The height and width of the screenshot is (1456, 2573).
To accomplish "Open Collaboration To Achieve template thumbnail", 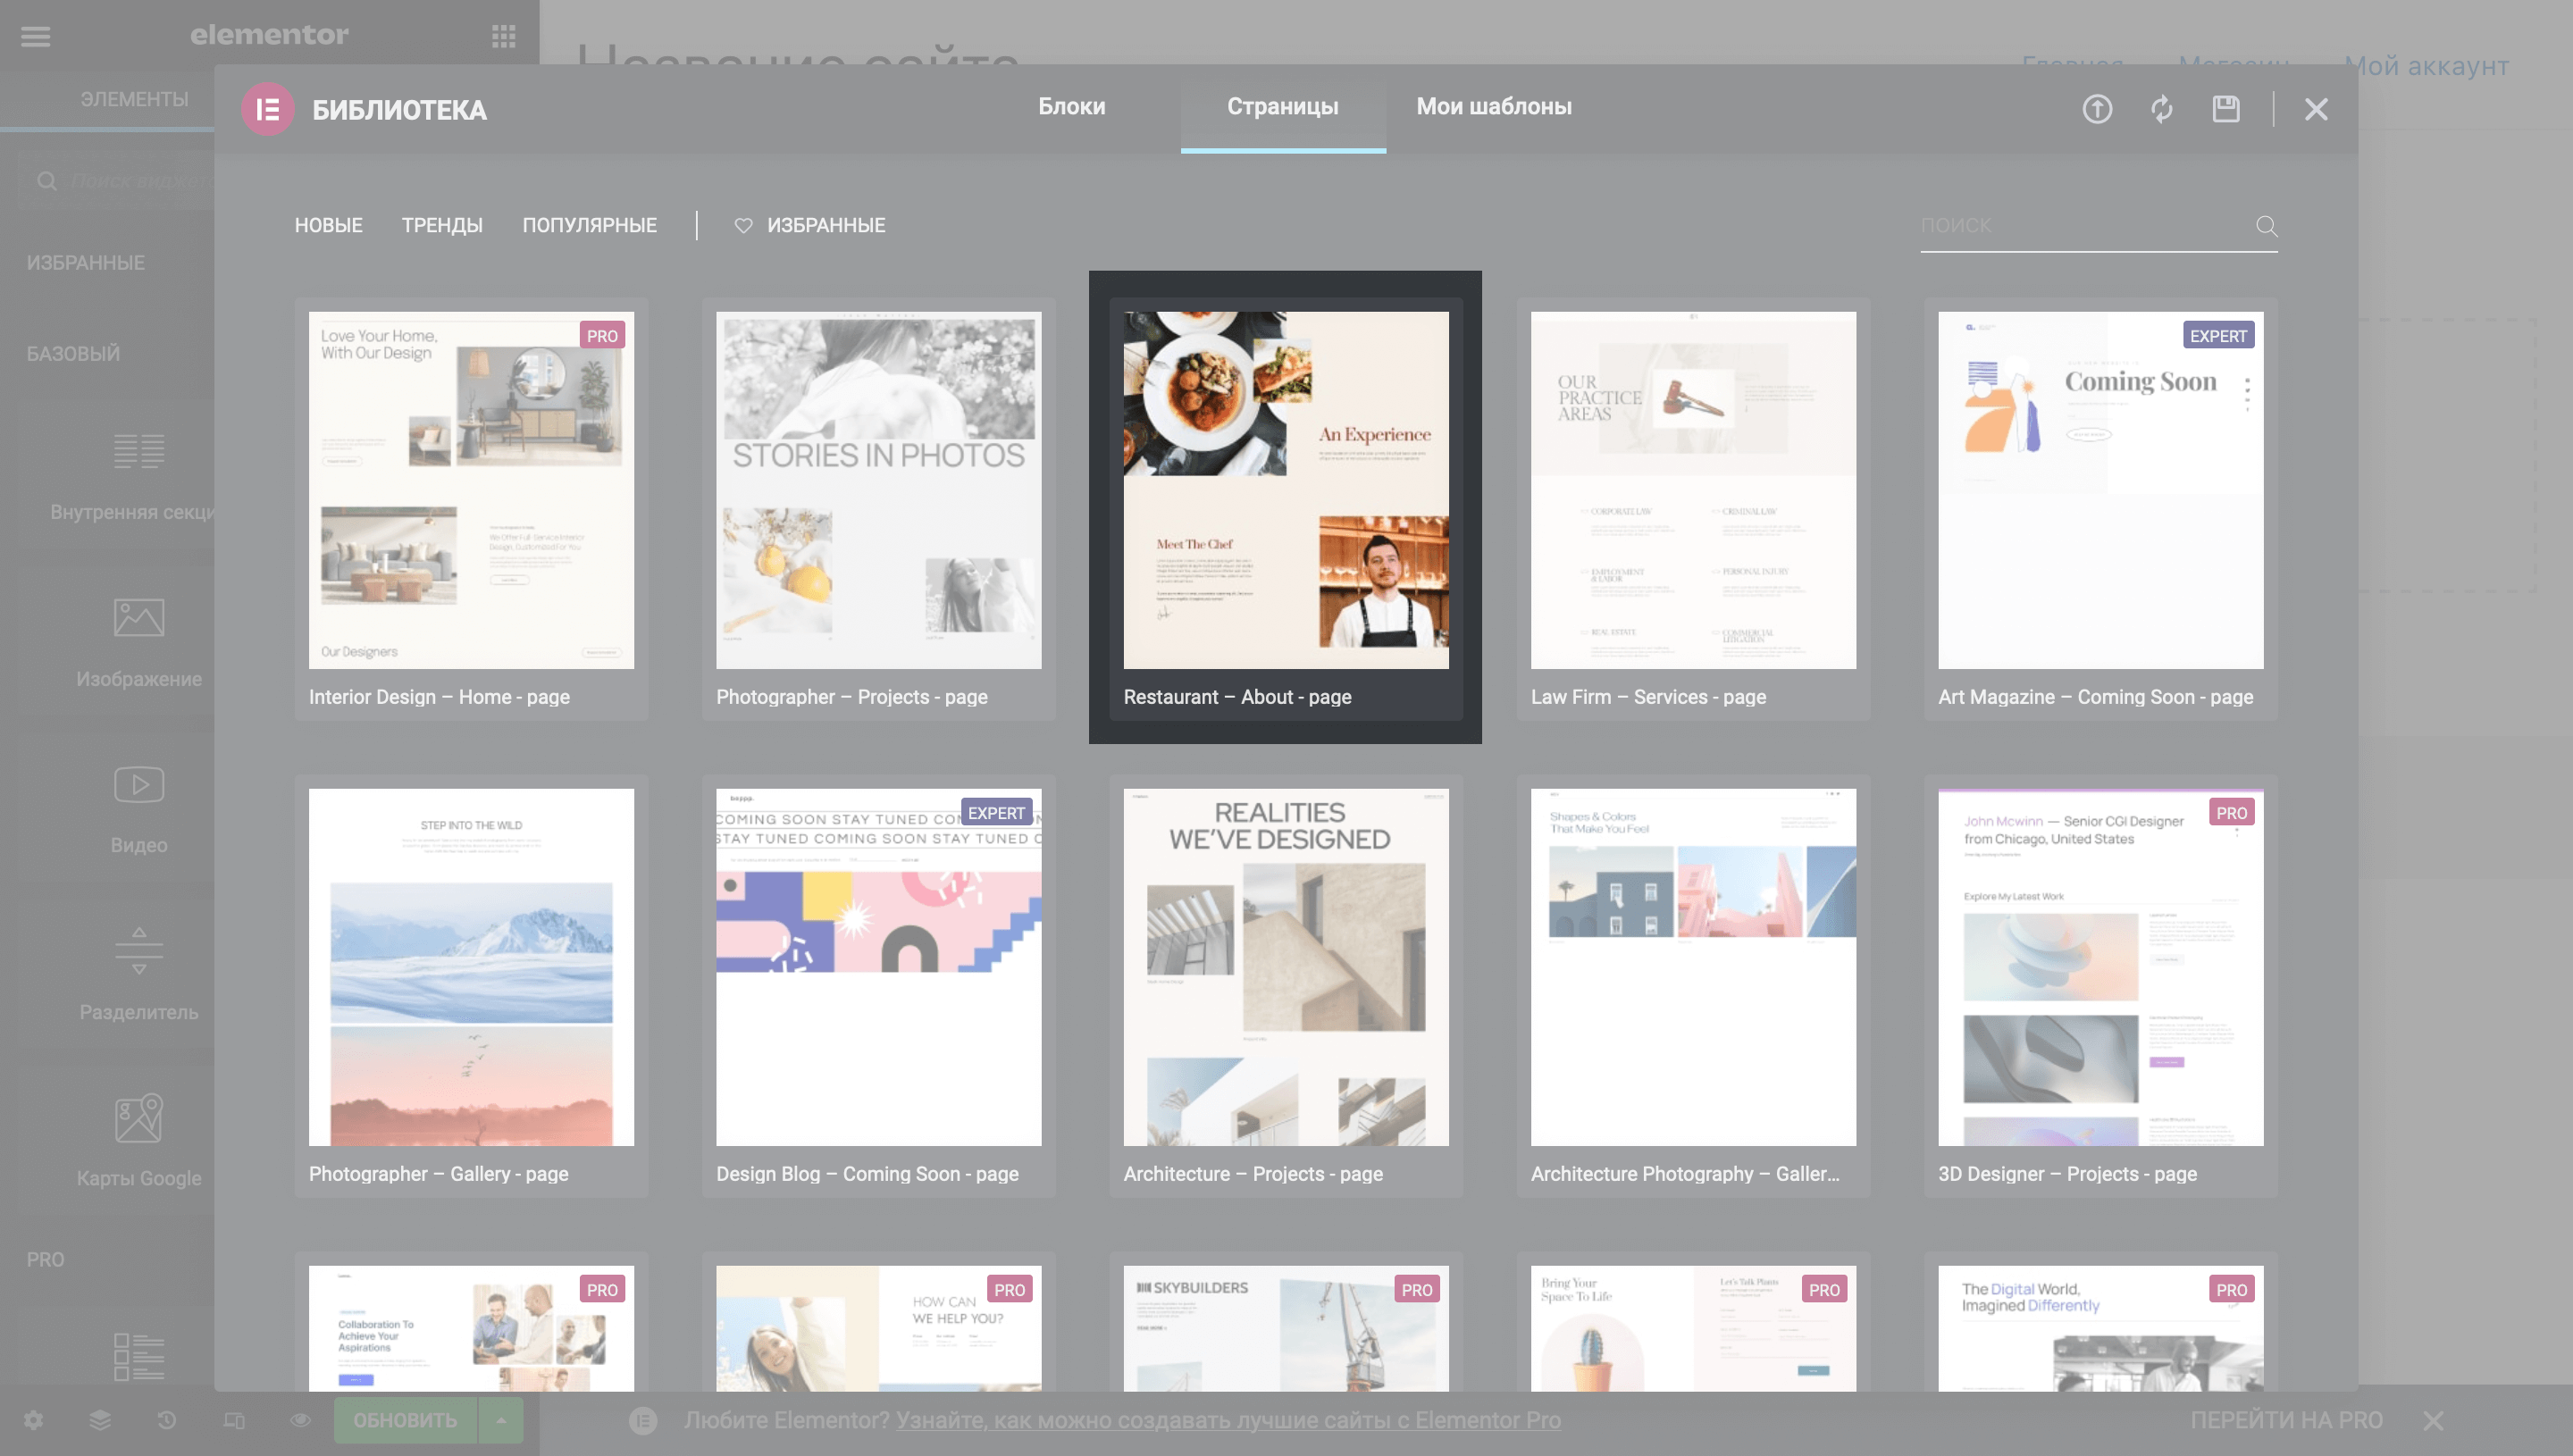I will [471, 1328].
